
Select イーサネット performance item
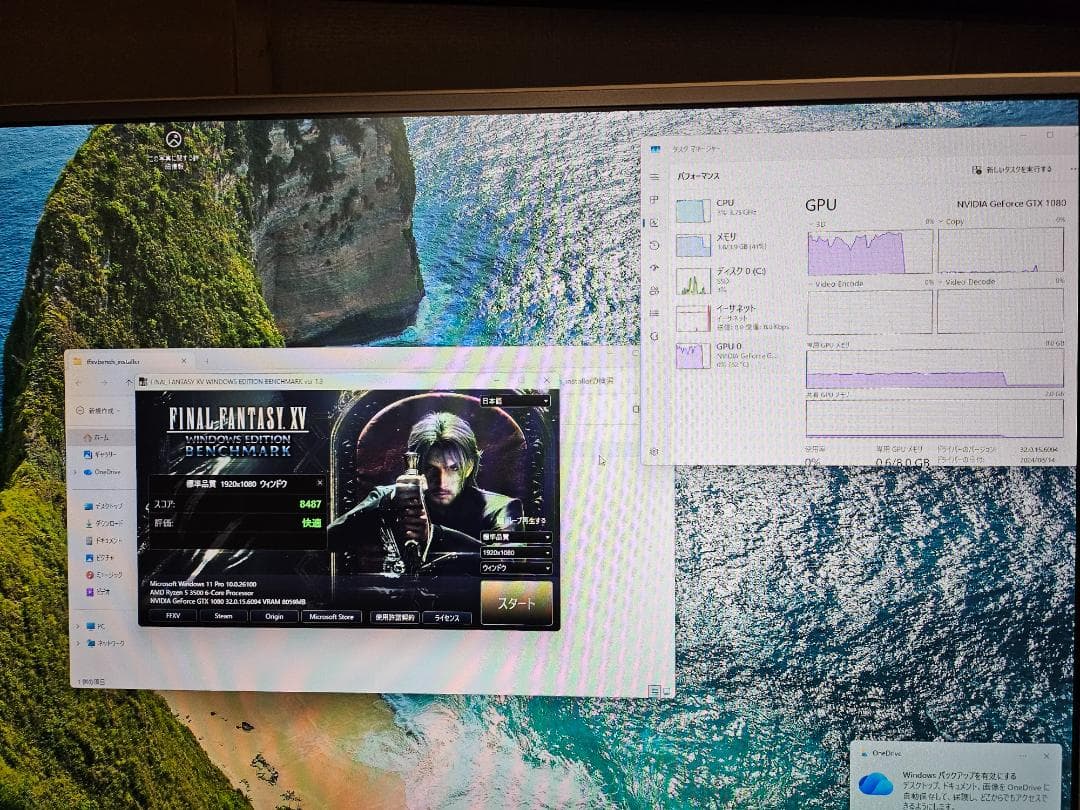click(x=734, y=318)
